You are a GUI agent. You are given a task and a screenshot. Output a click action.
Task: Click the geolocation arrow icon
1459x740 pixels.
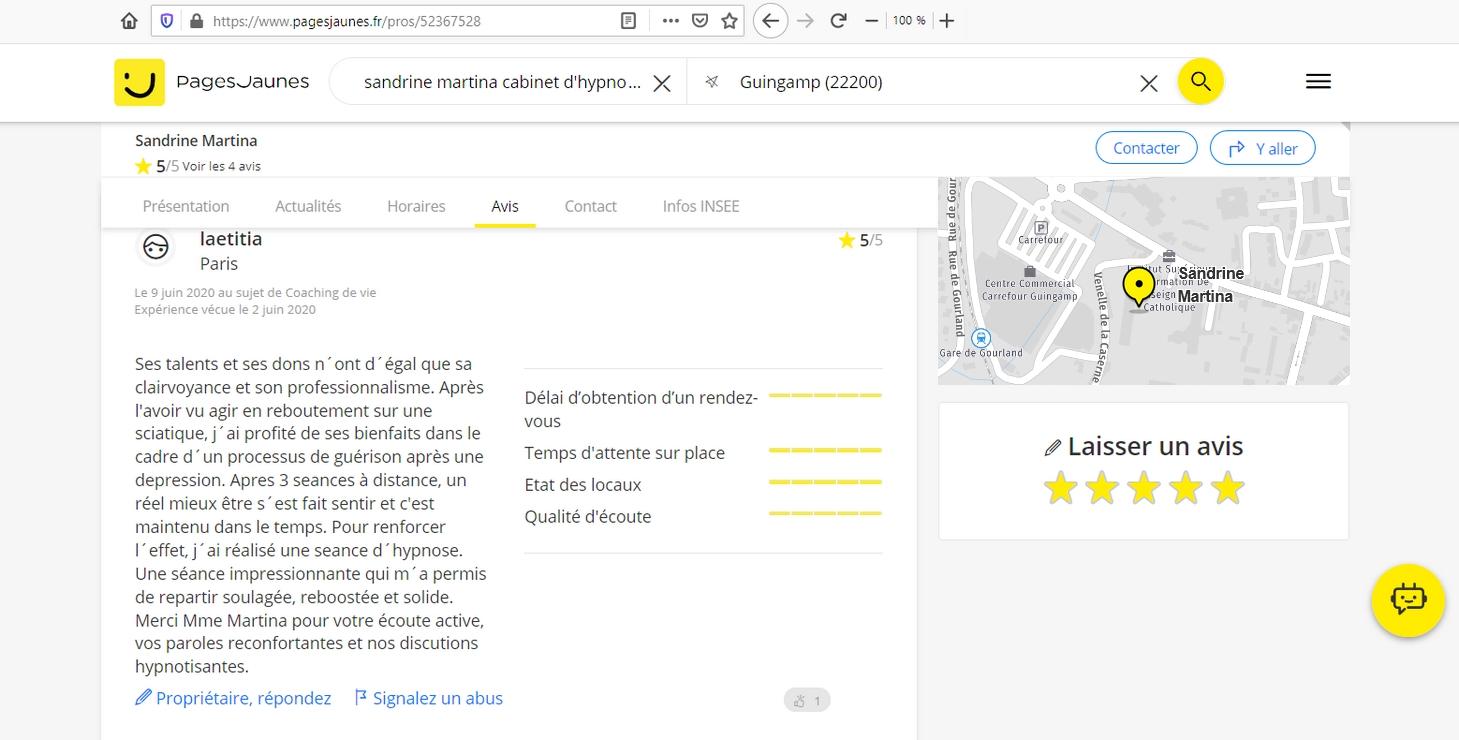712,82
